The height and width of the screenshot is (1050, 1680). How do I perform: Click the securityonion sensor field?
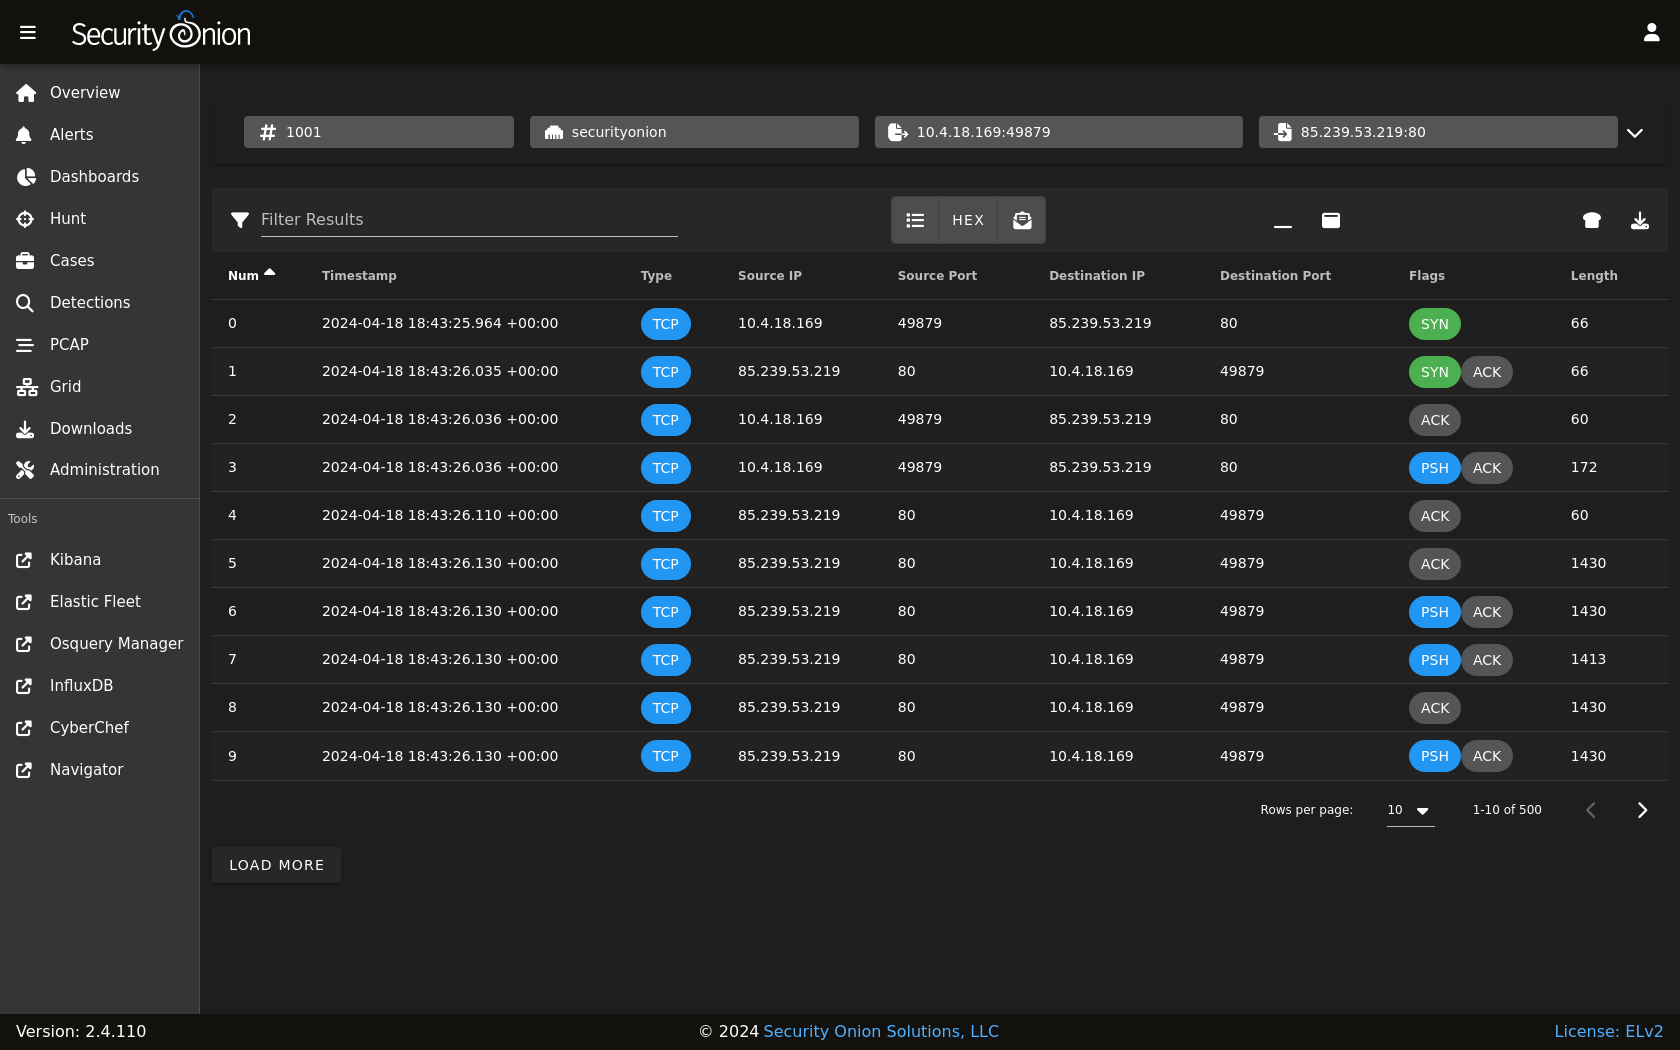click(694, 132)
